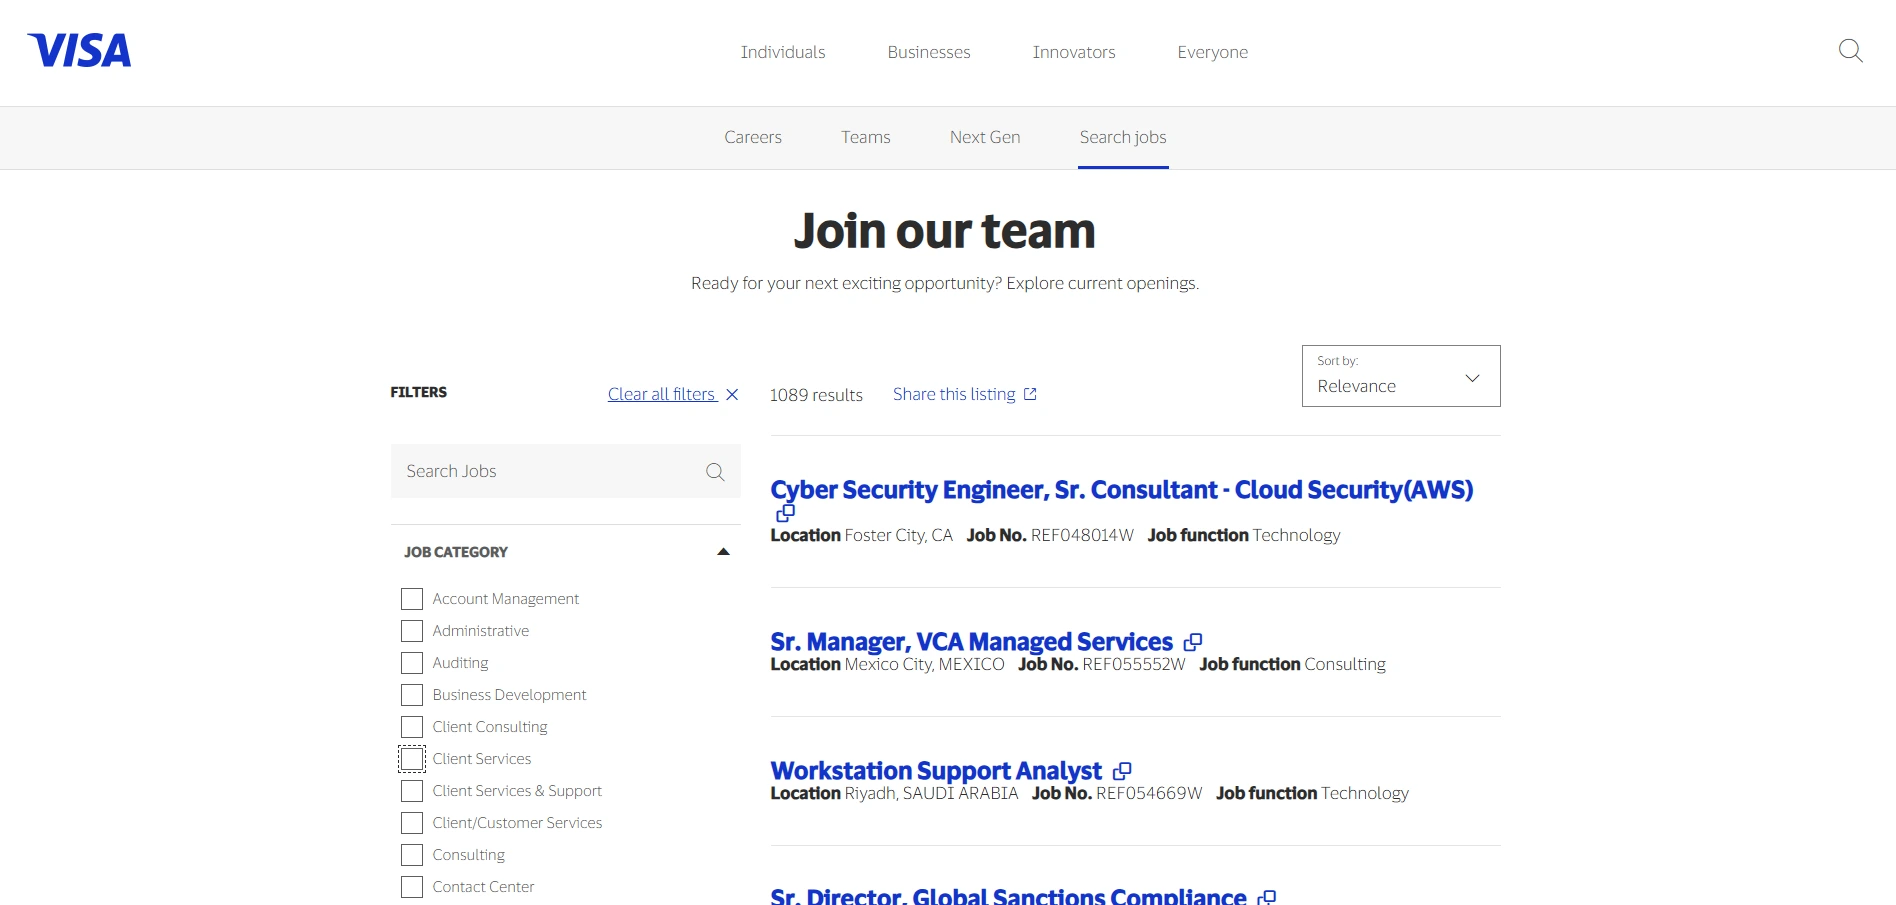Go to the Careers tab
The width and height of the screenshot is (1896, 905).
pos(753,137)
